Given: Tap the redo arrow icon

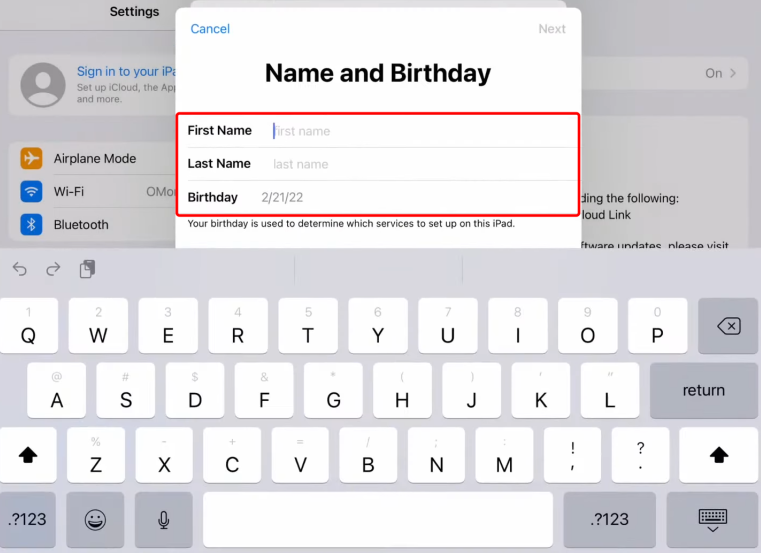Looking at the screenshot, I should (53, 268).
